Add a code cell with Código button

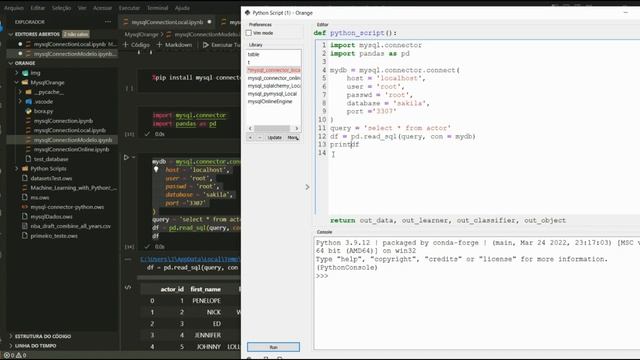136,45
